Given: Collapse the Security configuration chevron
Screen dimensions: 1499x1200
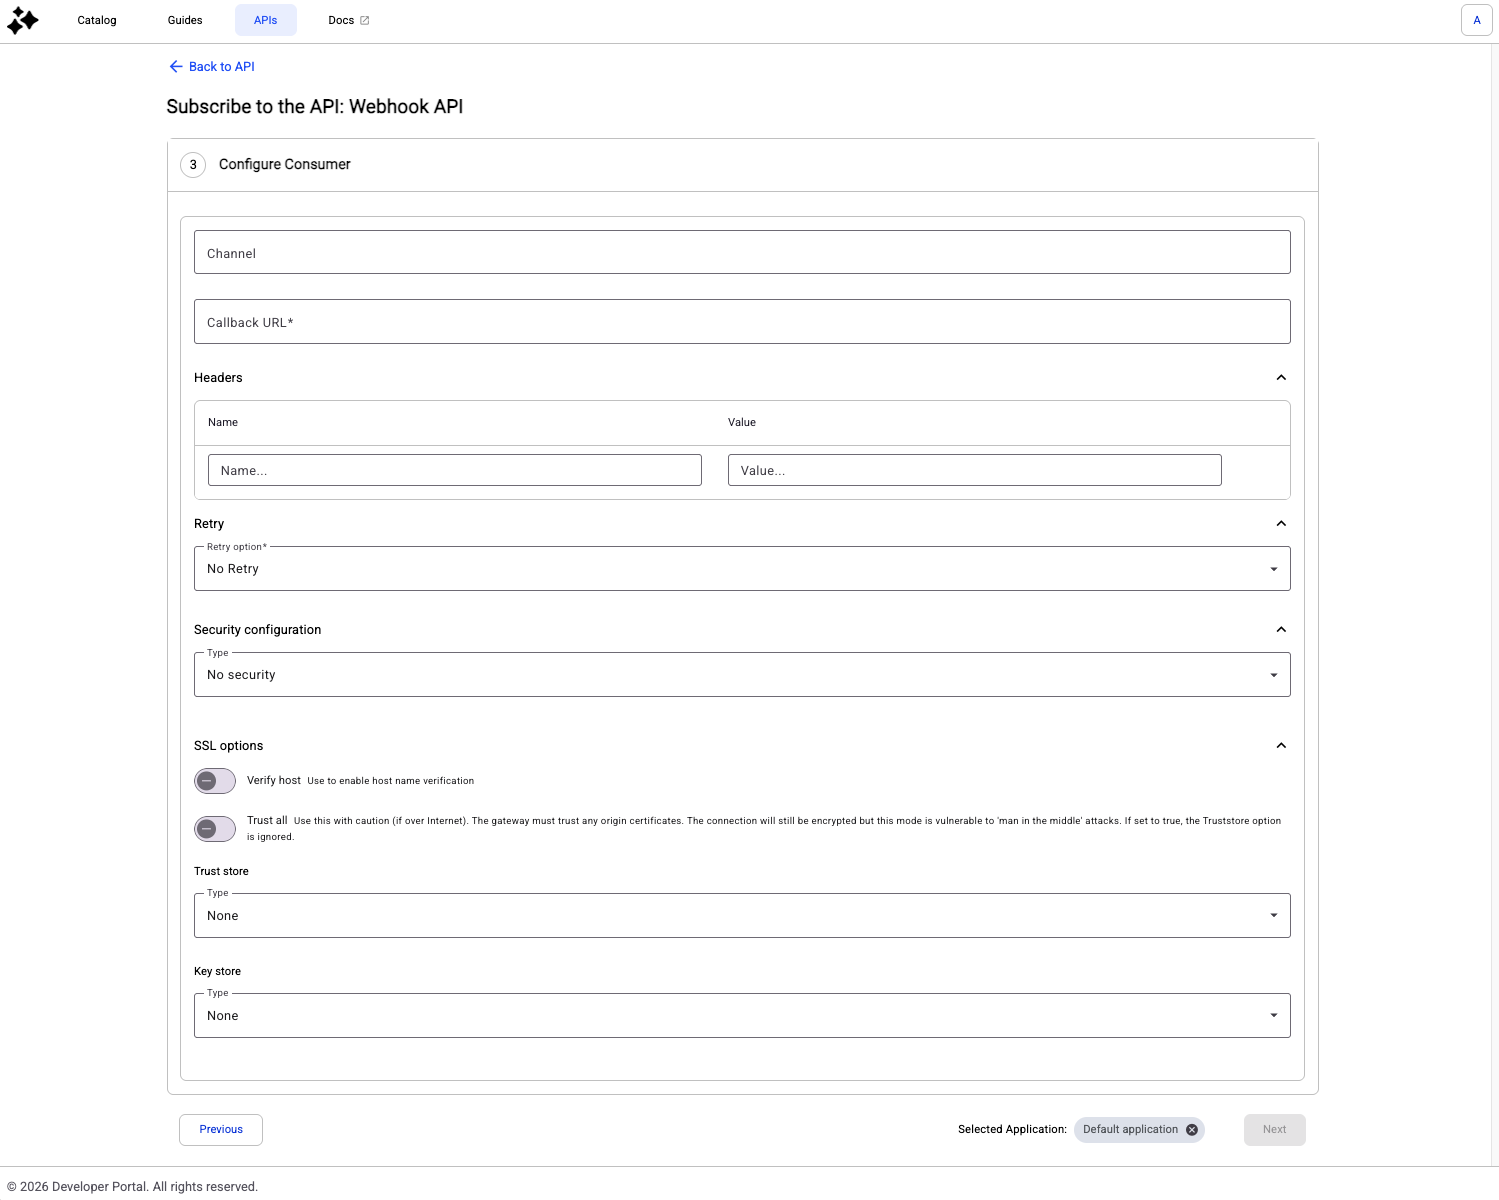Looking at the screenshot, I should (x=1281, y=630).
